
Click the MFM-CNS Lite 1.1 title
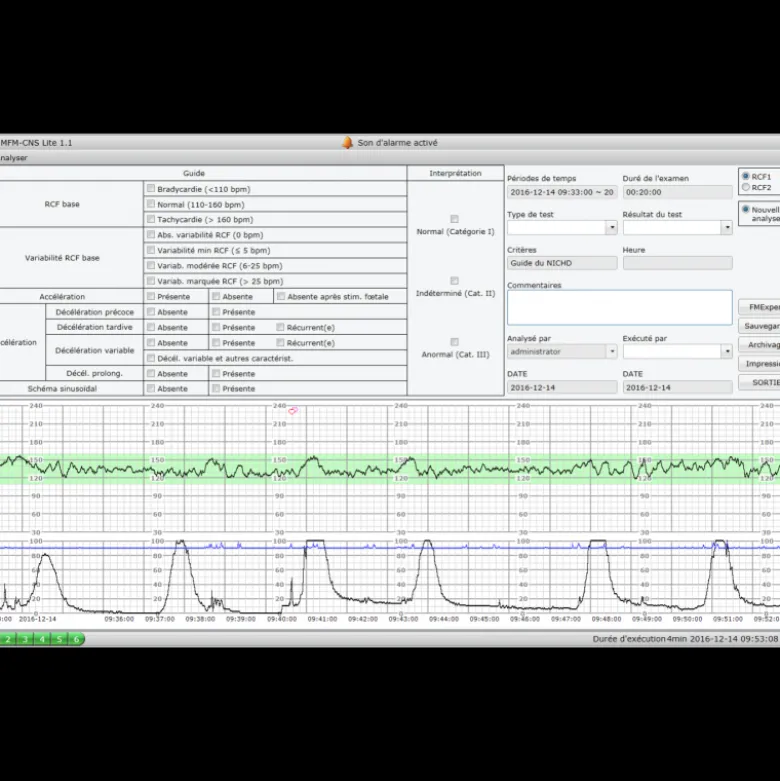pos(36,143)
